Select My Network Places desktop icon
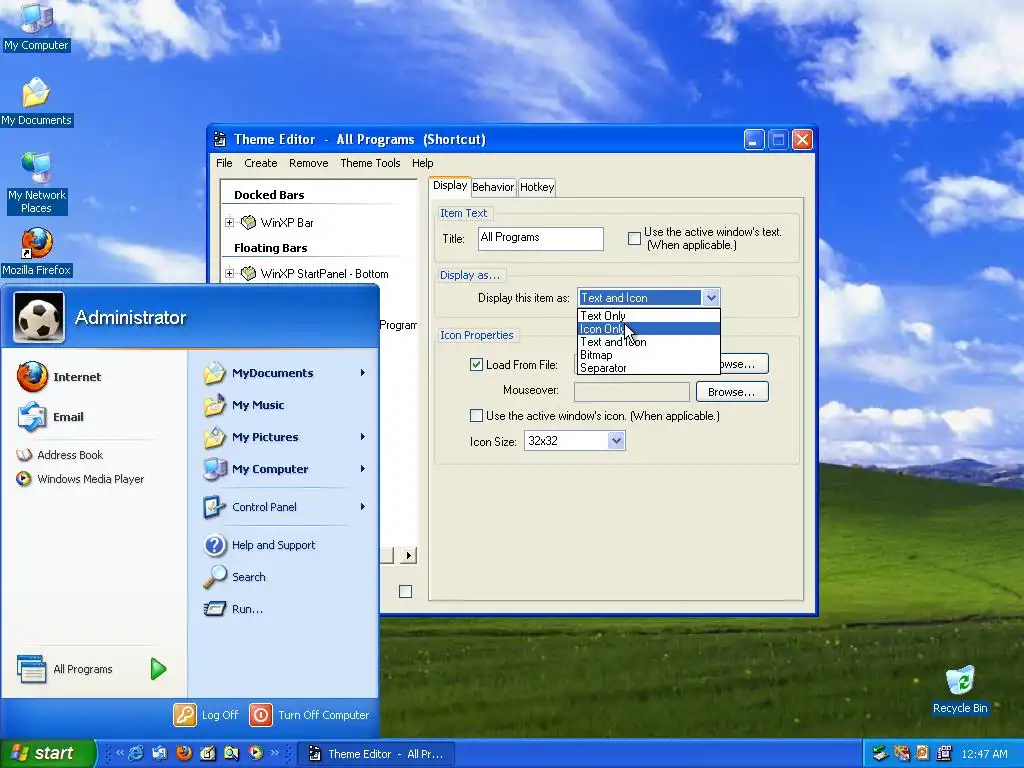Image resolution: width=1024 pixels, height=768 pixels. point(37,182)
